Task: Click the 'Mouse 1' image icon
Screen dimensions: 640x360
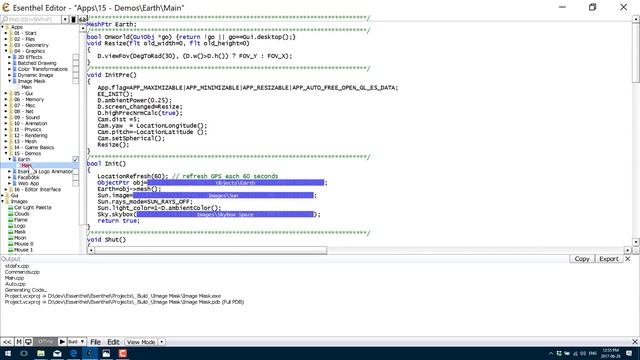Action: click(11, 250)
